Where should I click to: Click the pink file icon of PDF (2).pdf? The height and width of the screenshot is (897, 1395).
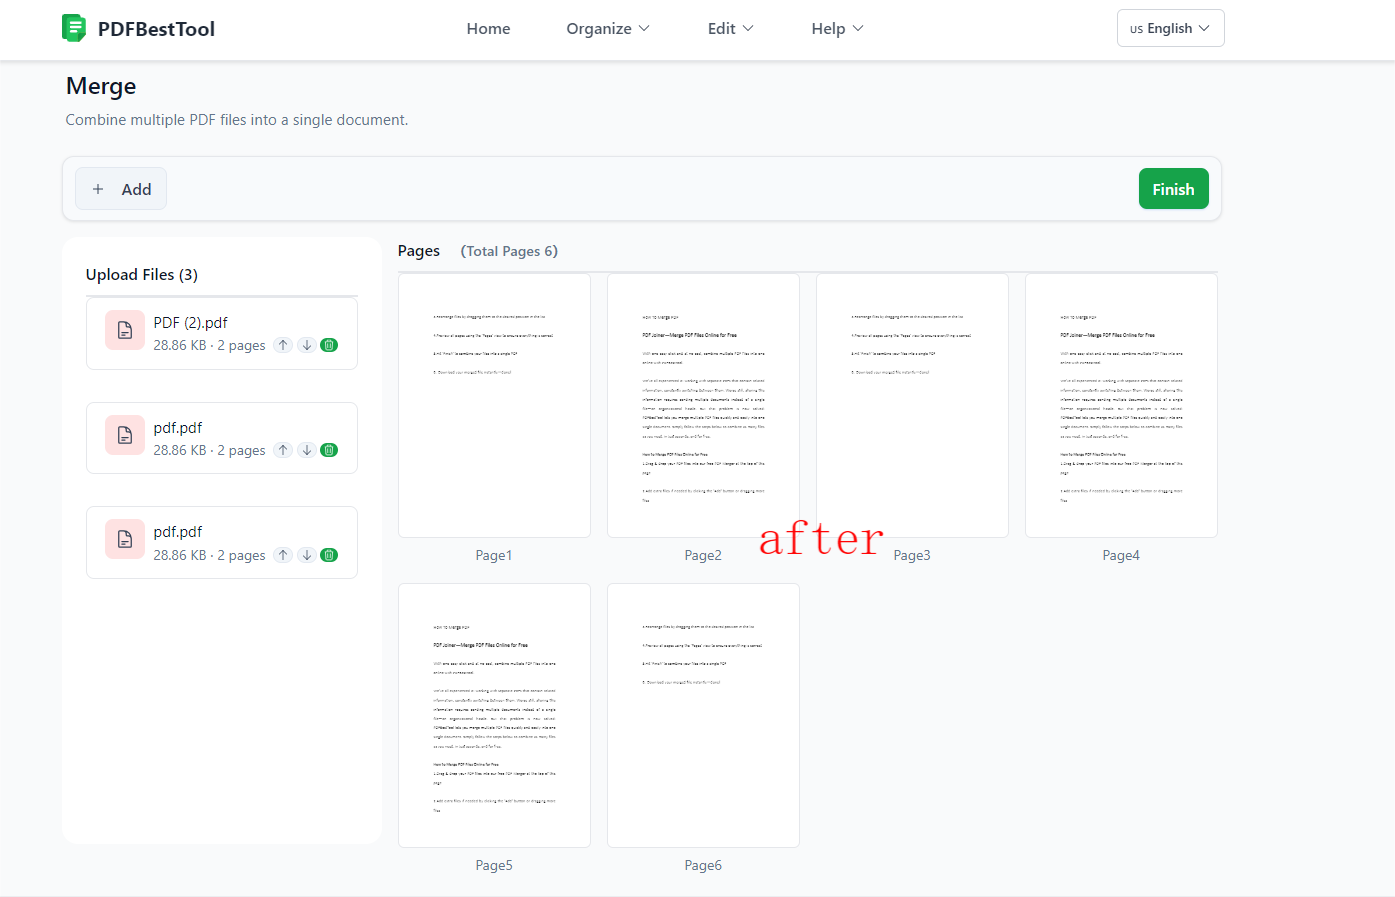click(x=125, y=330)
